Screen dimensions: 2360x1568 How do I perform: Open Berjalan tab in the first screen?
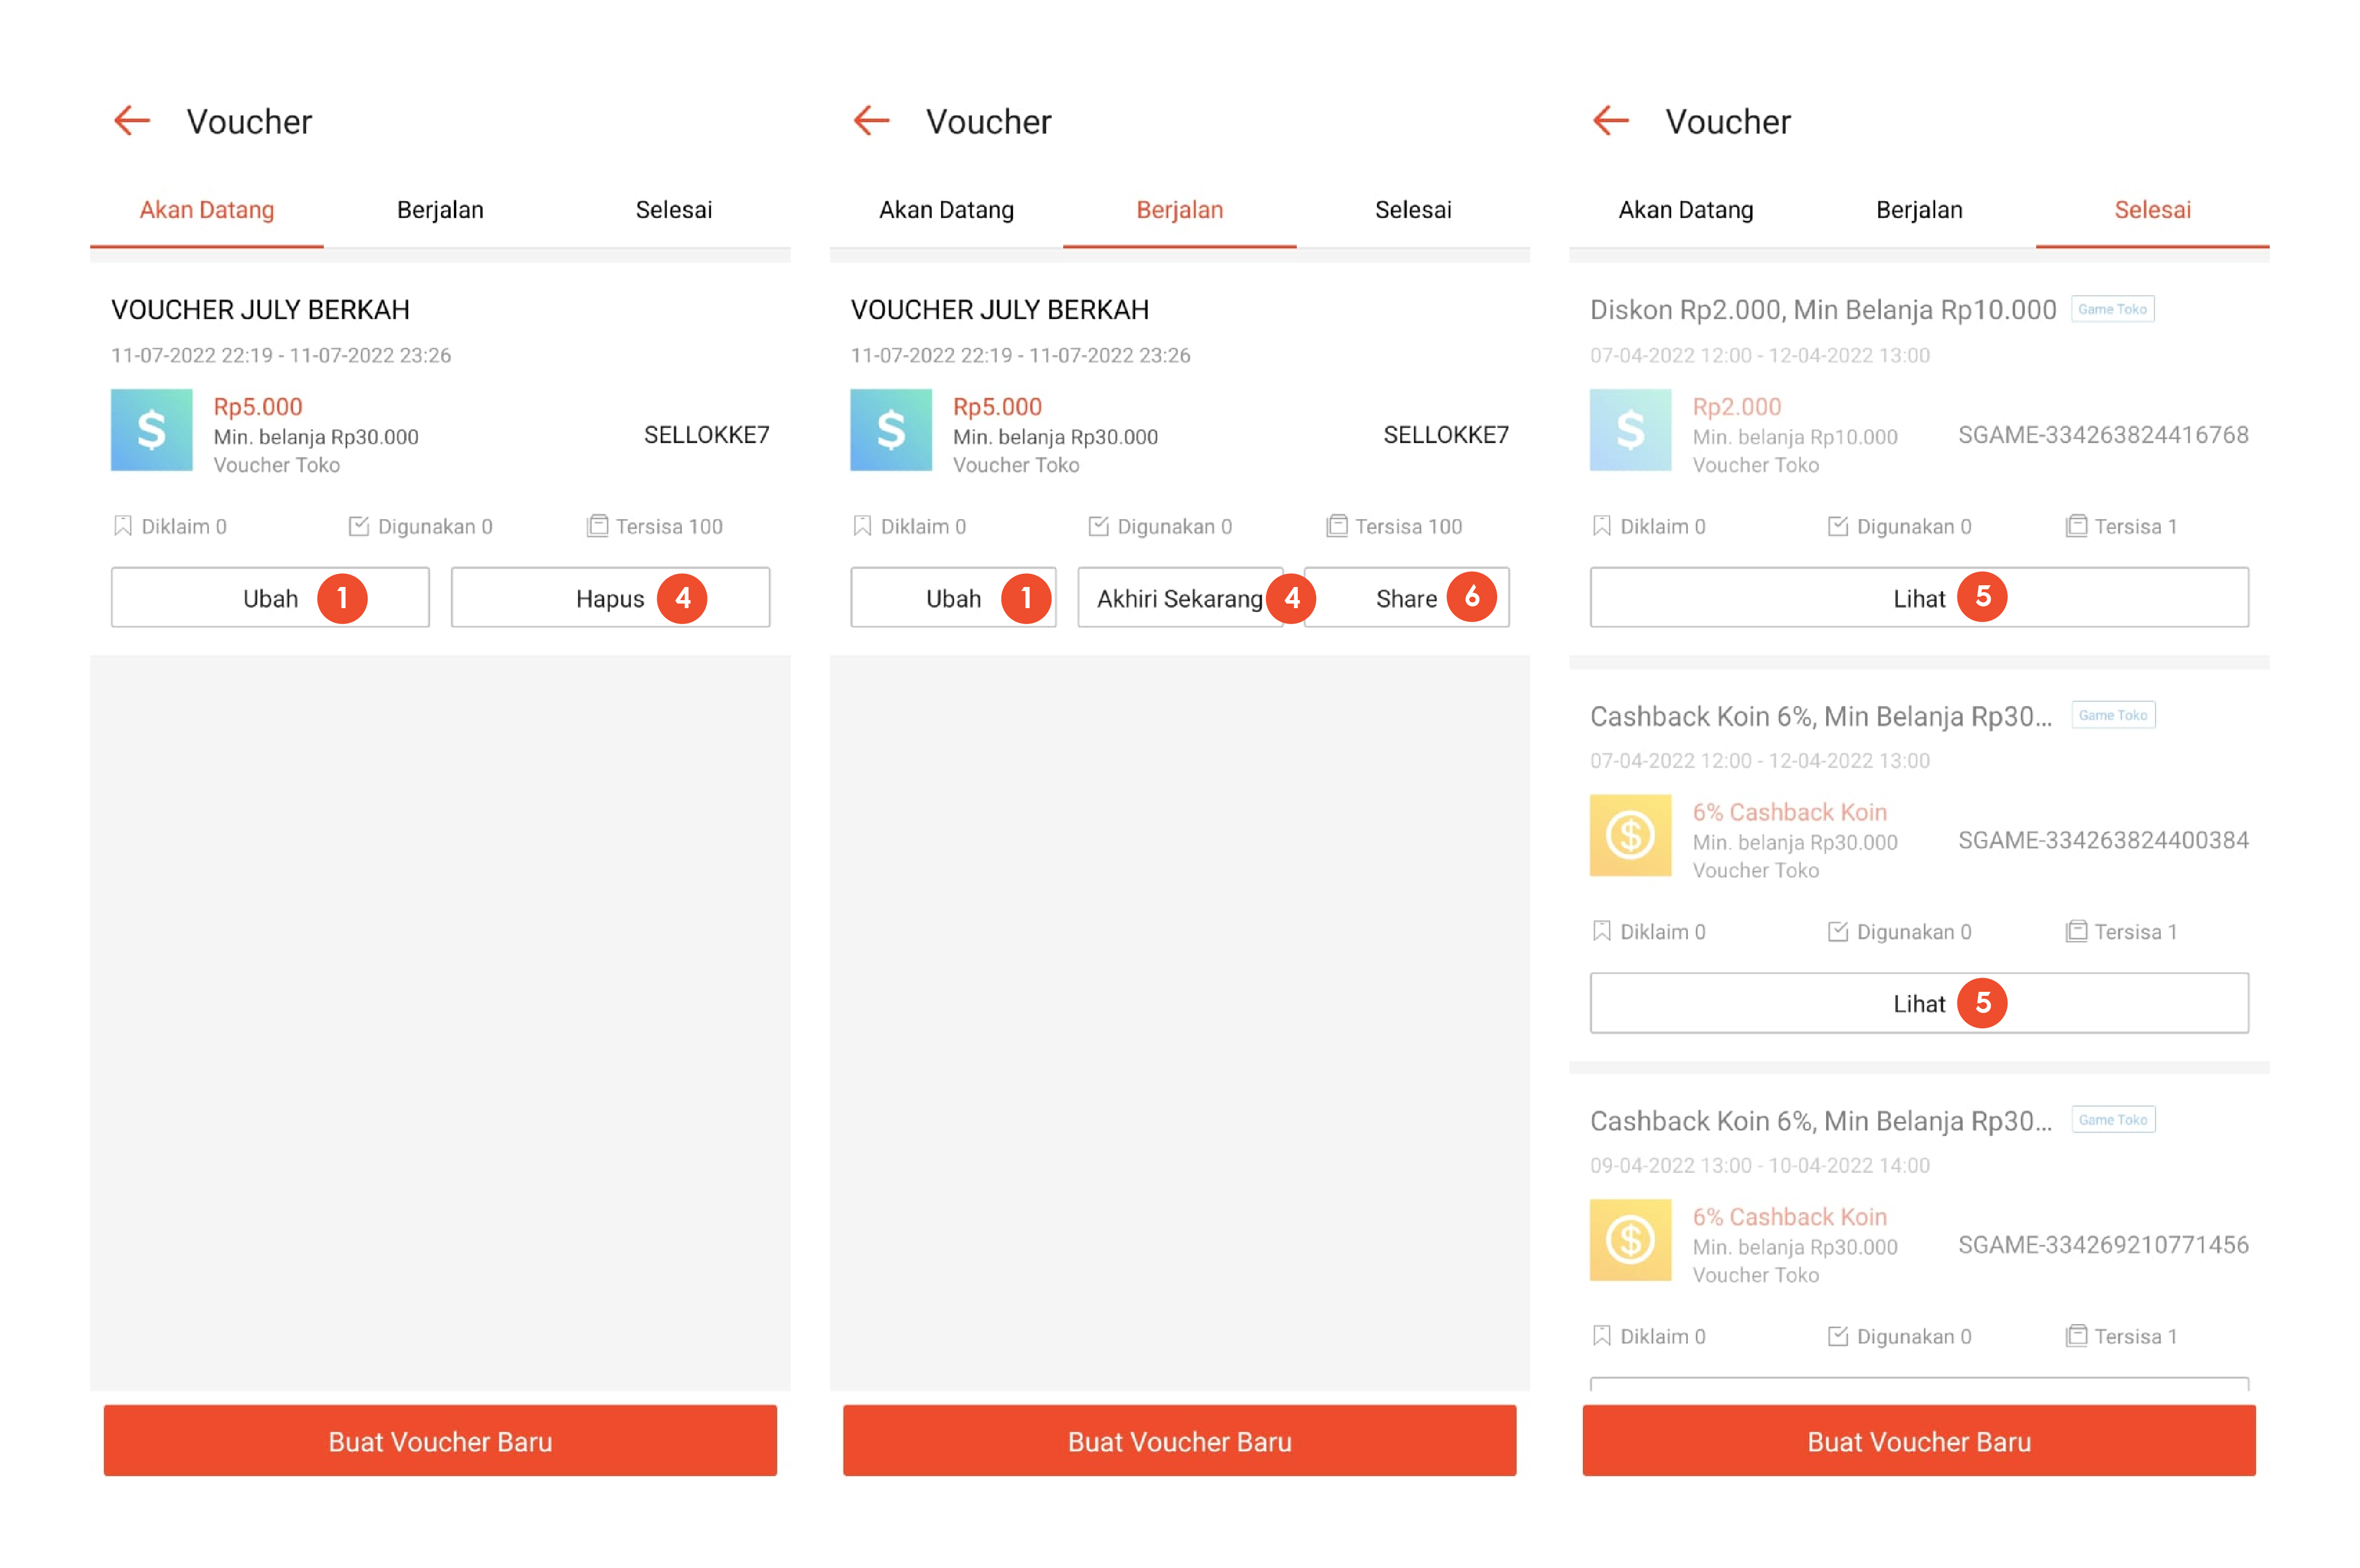click(x=440, y=210)
